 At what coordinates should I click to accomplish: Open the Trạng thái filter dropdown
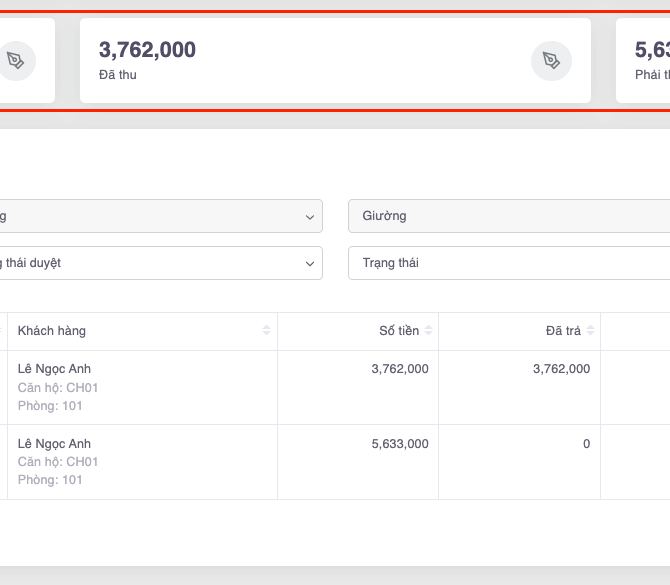click(510, 263)
